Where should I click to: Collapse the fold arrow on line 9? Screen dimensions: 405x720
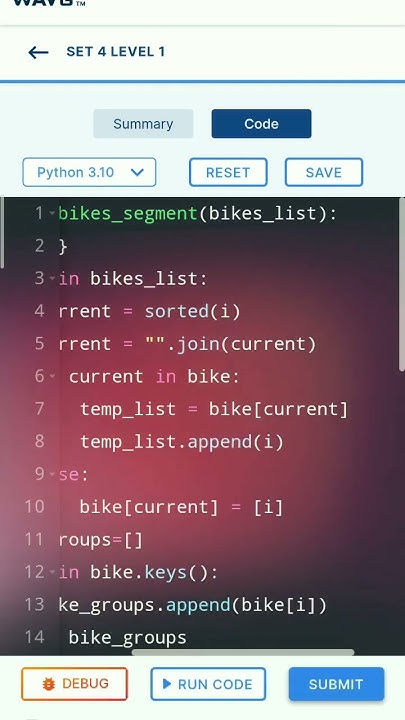(x=52, y=474)
